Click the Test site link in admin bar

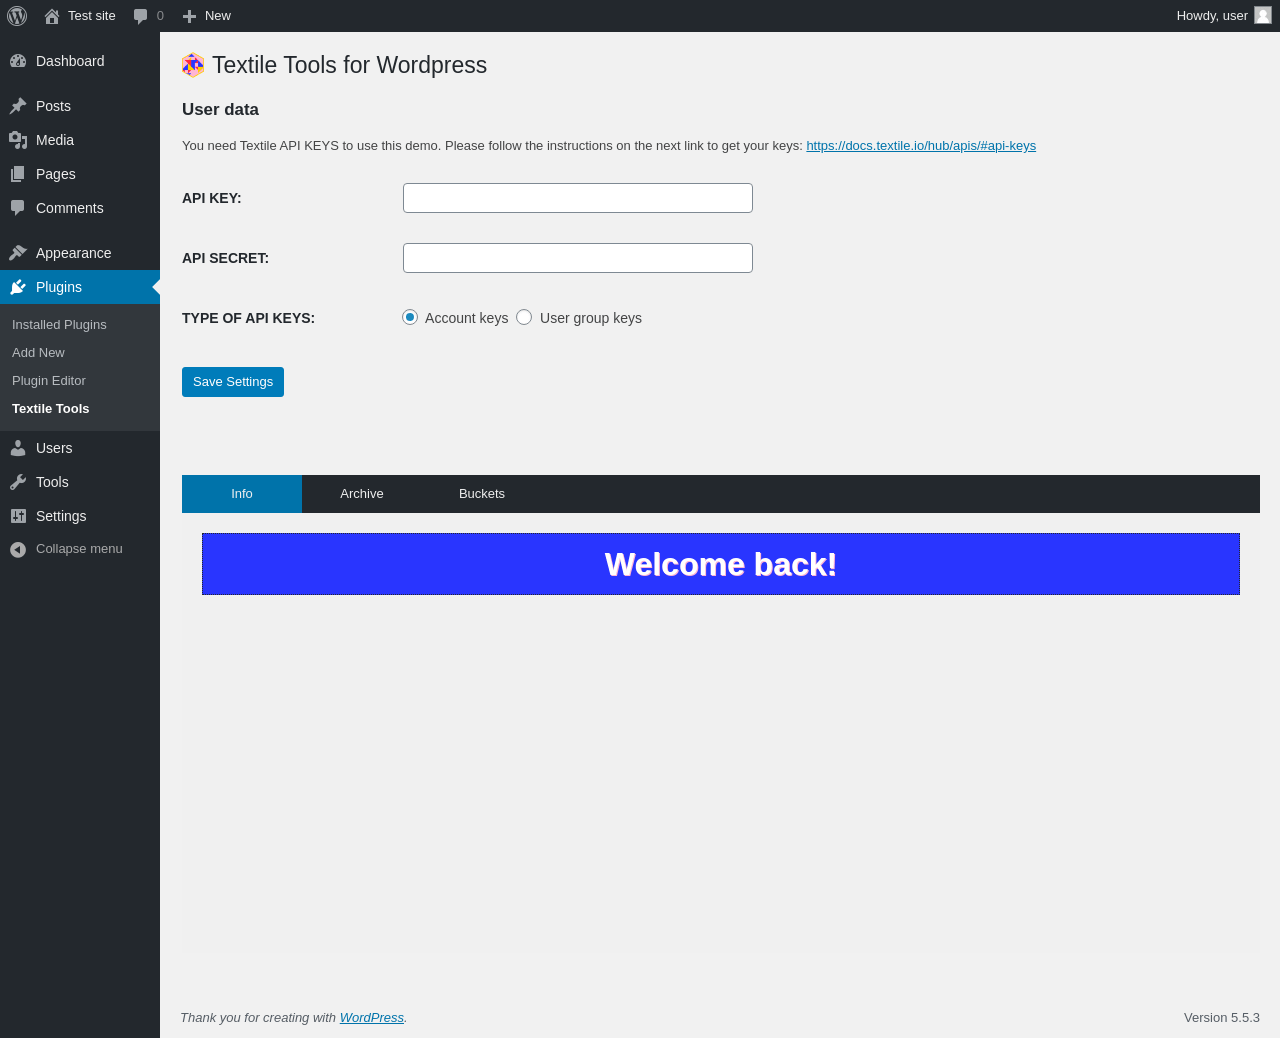(x=92, y=16)
